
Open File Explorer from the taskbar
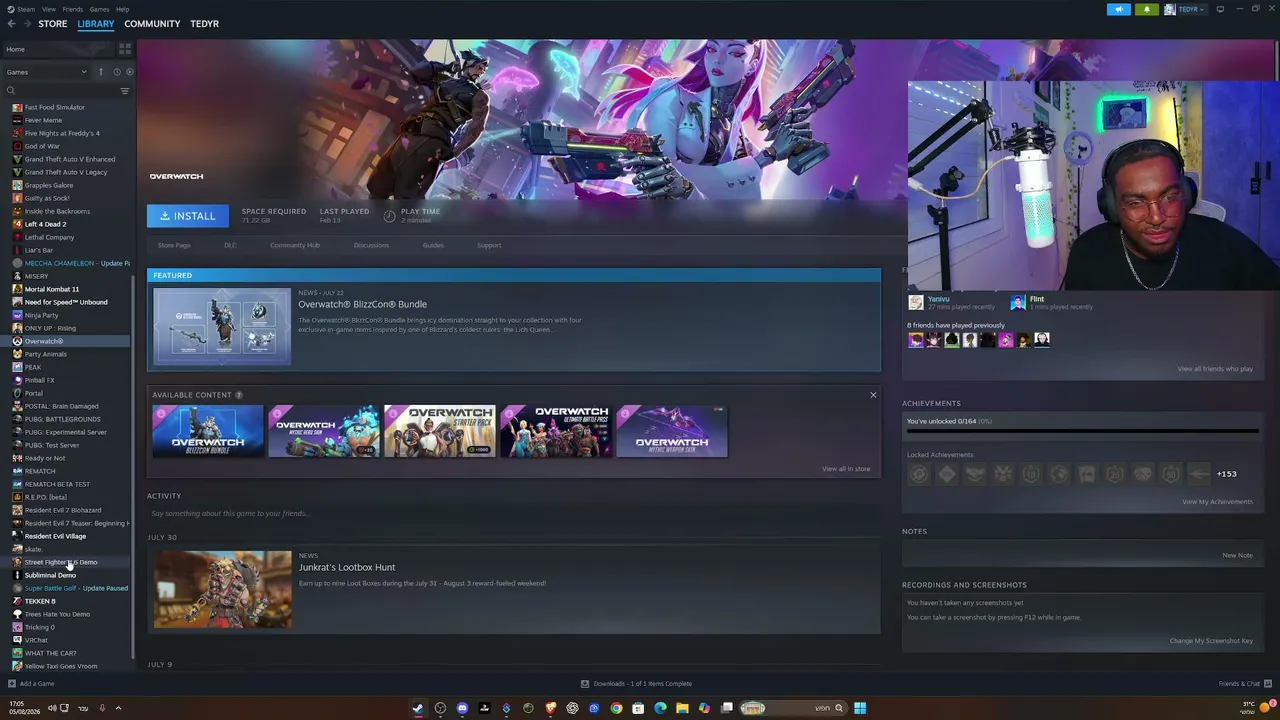pyautogui.click(x=682, y=708)
